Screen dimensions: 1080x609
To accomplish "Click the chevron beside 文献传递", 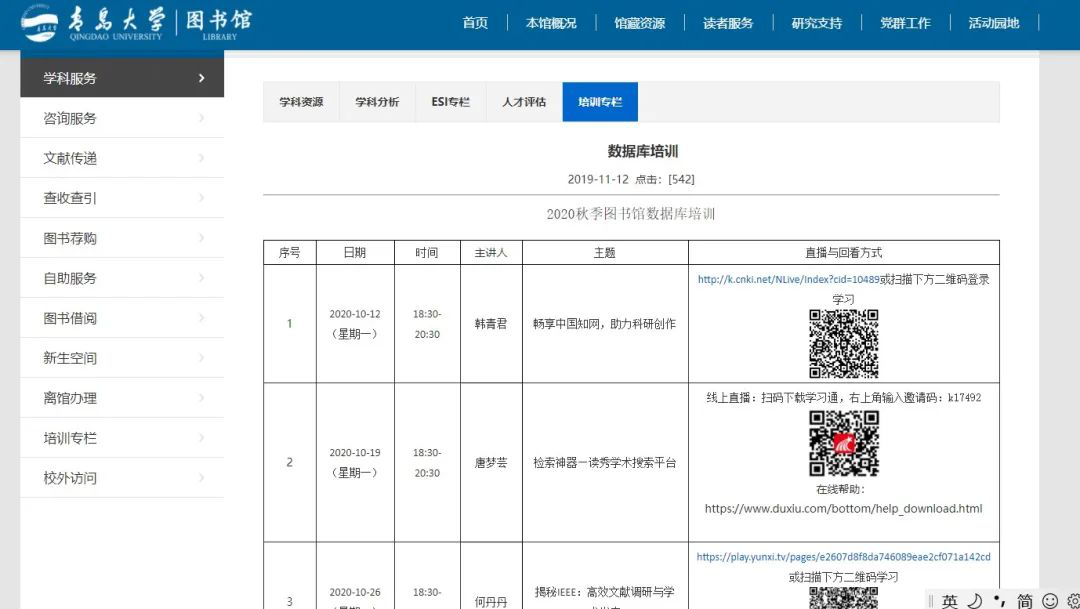I will 201,158.
